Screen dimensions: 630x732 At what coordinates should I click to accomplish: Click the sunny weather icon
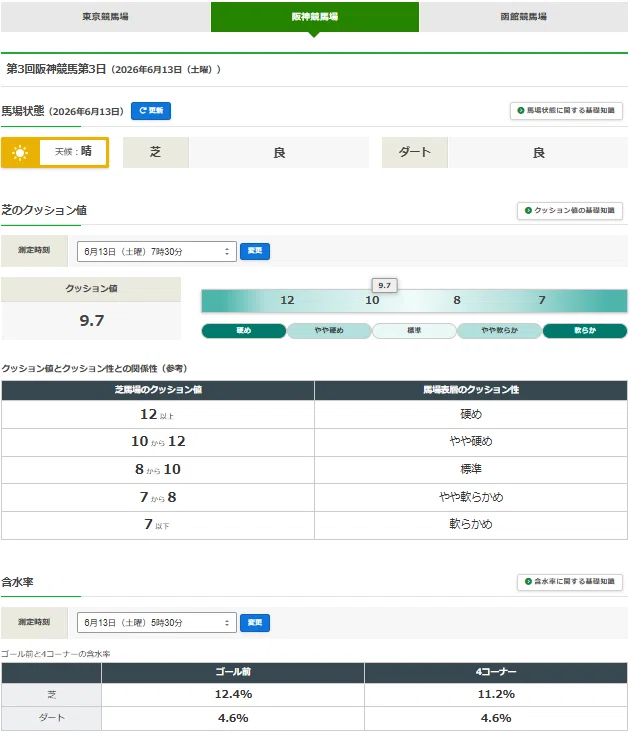tap(20, 152)
